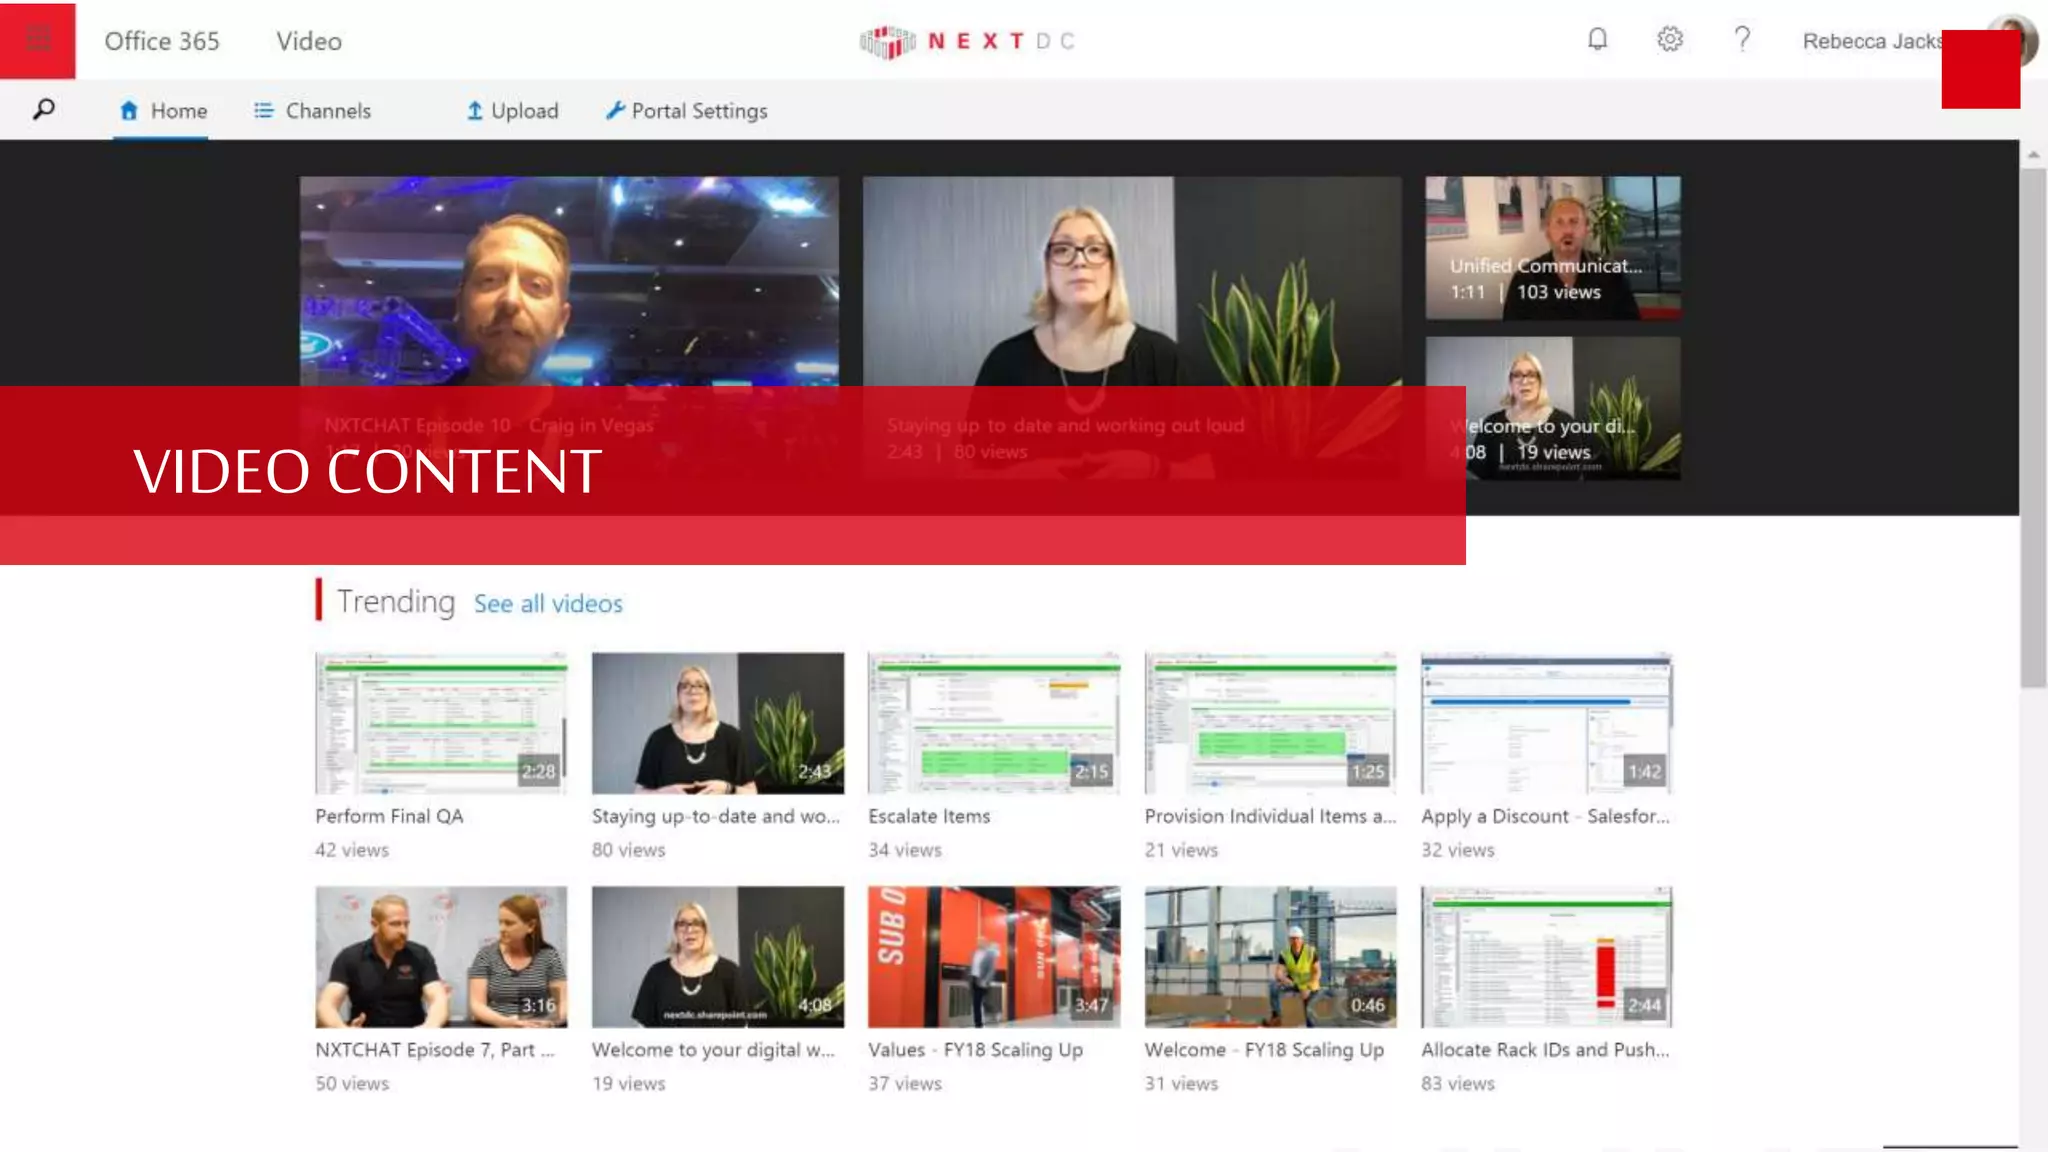Click the search magnifier icon

(43, 110)
